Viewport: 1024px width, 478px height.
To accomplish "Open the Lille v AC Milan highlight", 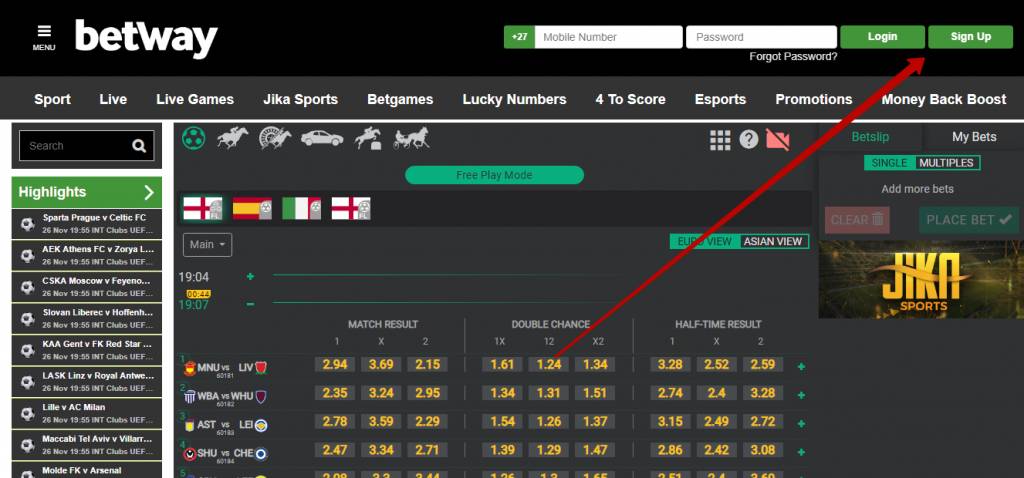I will point(87,413).
